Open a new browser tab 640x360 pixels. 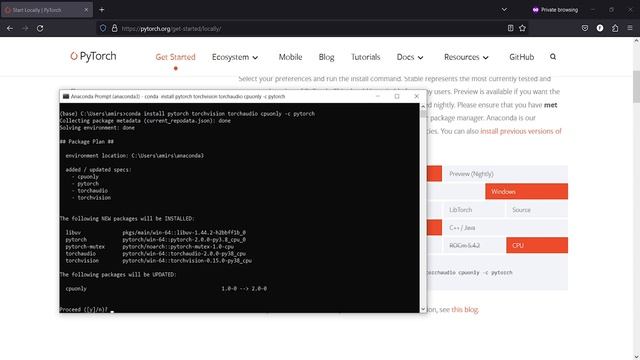(x=102, y=10)
